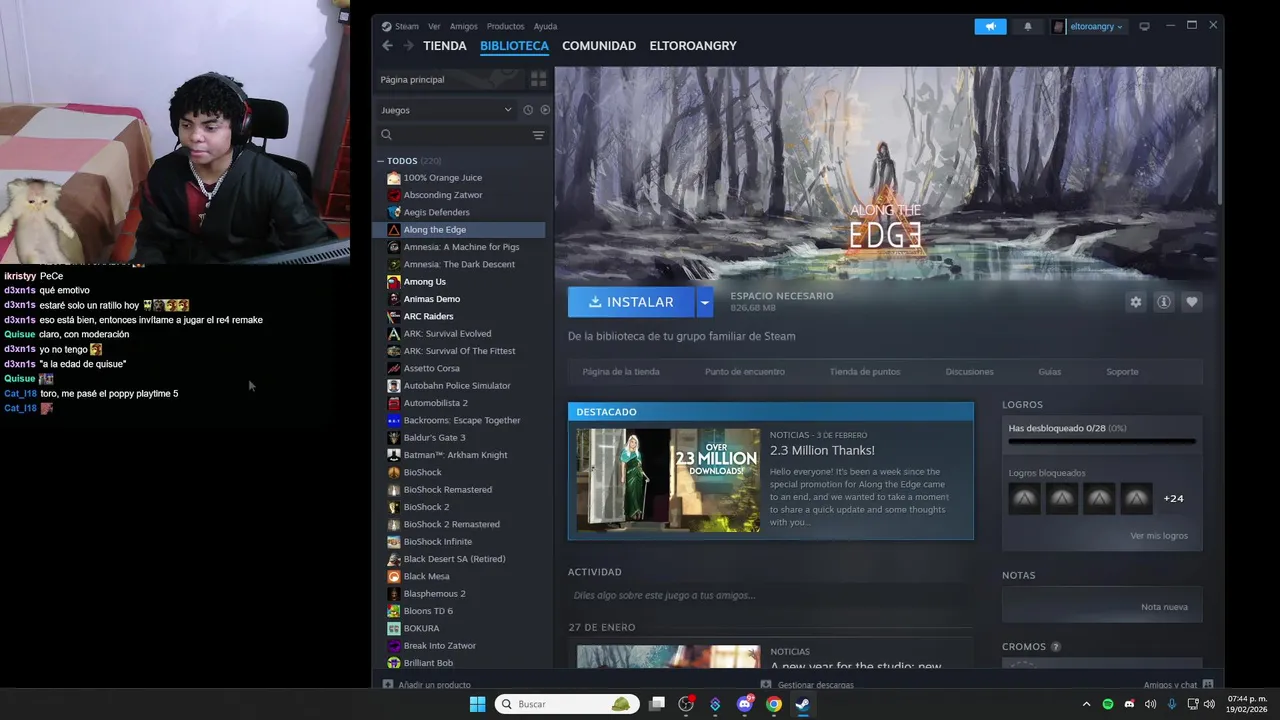Click the Steam taskbar icon
Viewport: 1280px width, 720px height.
(x=802, y=704)
